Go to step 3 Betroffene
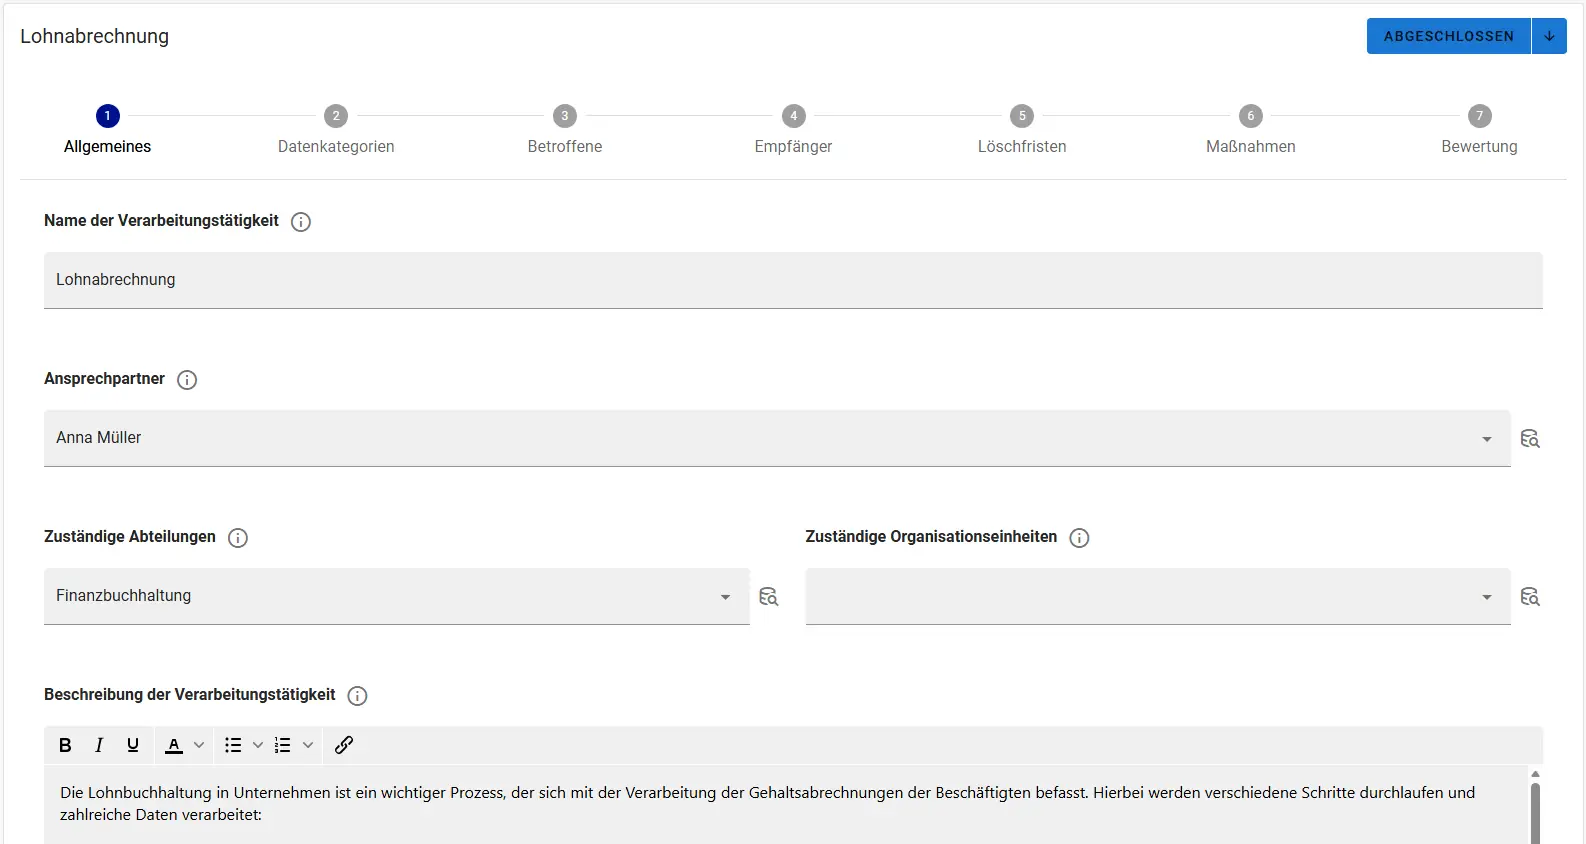Screen dimensions: 1586x844 click(x=565, y=131)
